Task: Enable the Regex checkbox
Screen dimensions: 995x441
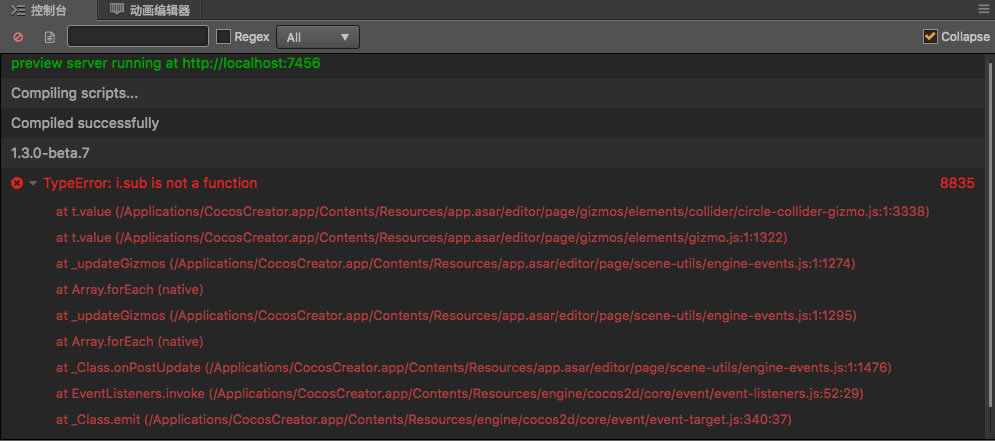Action: pos(223,37)
